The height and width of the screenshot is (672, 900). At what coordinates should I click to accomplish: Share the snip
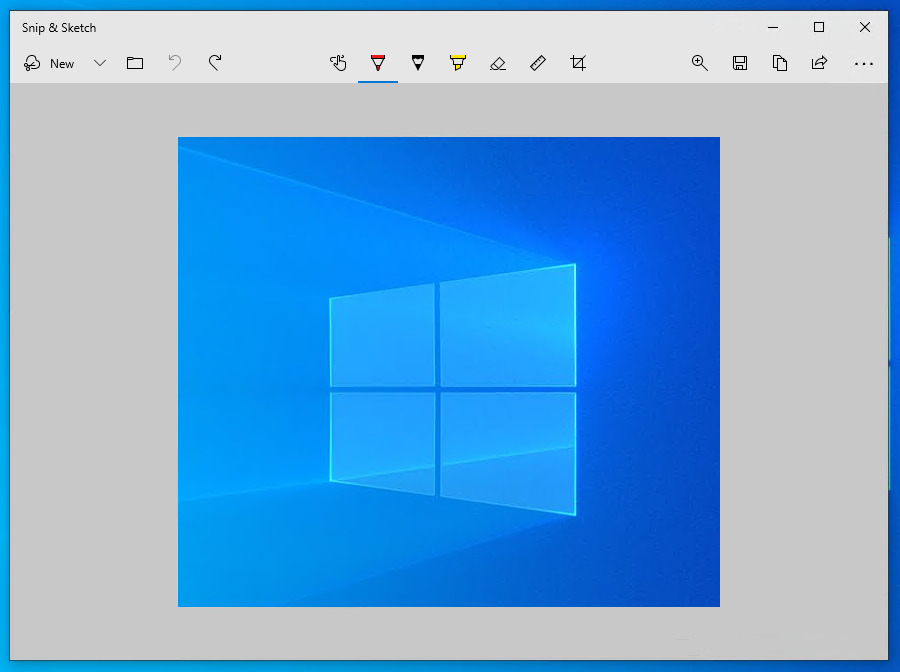(x=820, y=63)
